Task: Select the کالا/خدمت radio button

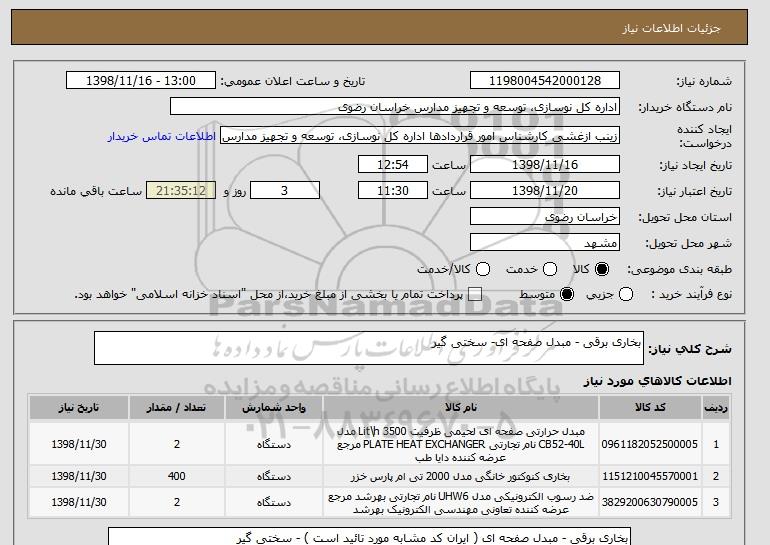Action: tap(483, 269)
